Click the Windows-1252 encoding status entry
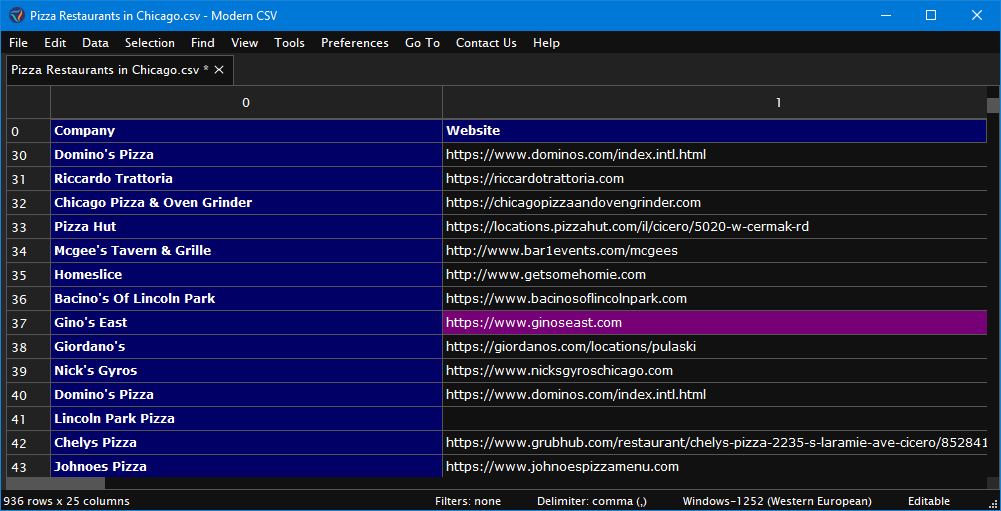This screenshot has height=511, width=1001. pos(777,501)
